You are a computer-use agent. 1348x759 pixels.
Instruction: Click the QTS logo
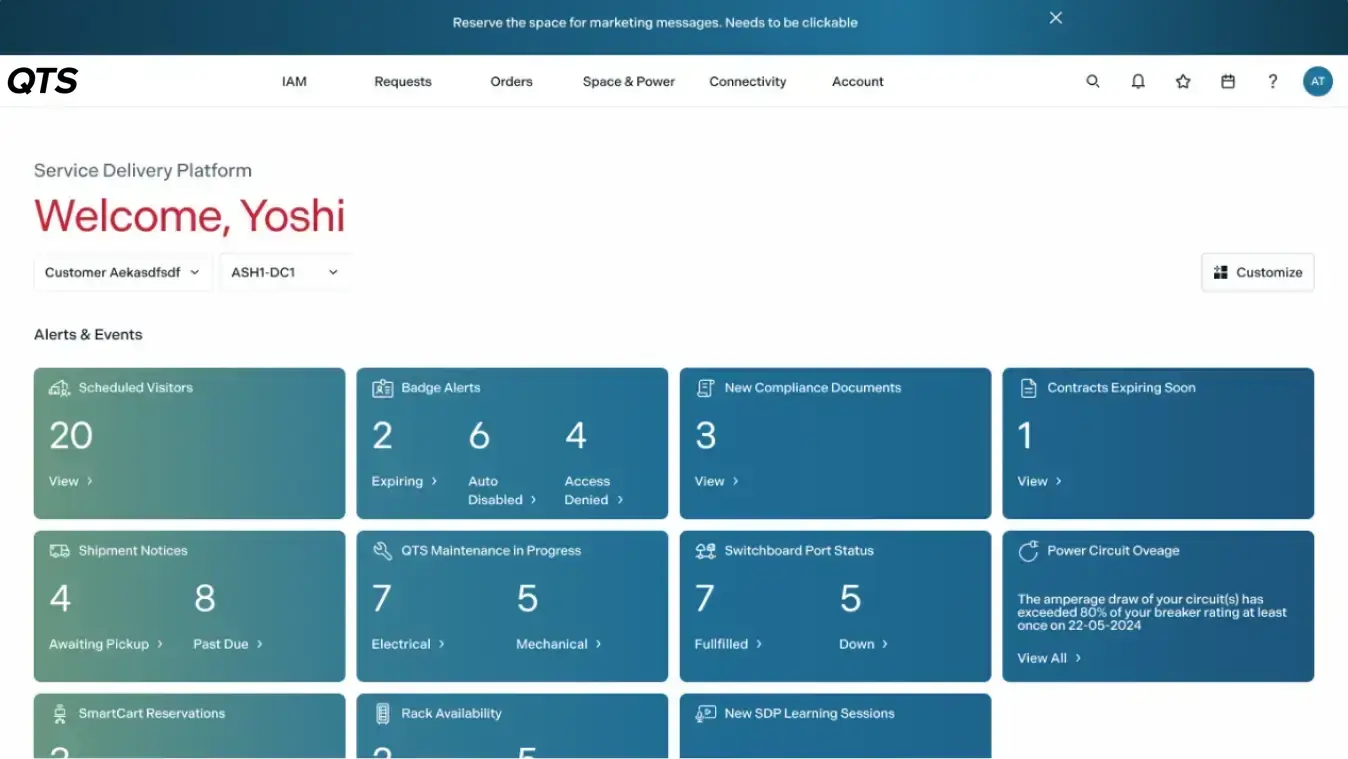[x=43, y=82]
